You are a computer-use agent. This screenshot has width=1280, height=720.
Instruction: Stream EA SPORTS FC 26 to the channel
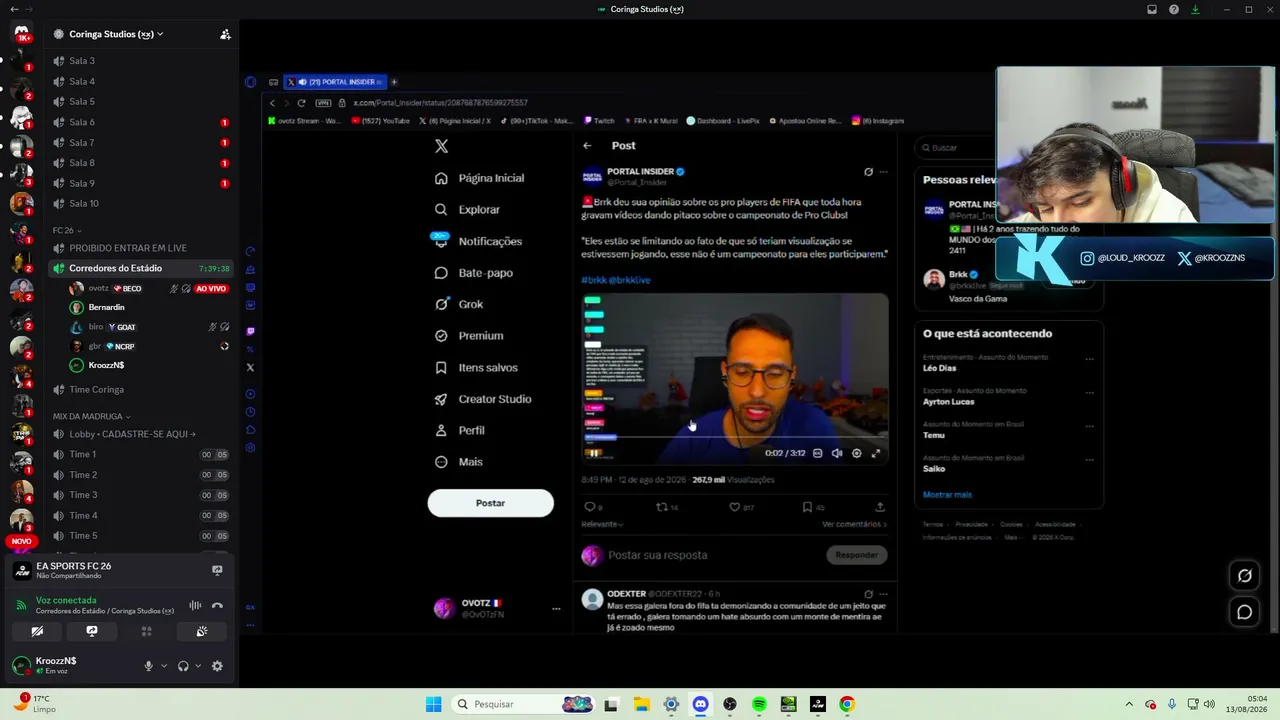click(x=217, y=570)
